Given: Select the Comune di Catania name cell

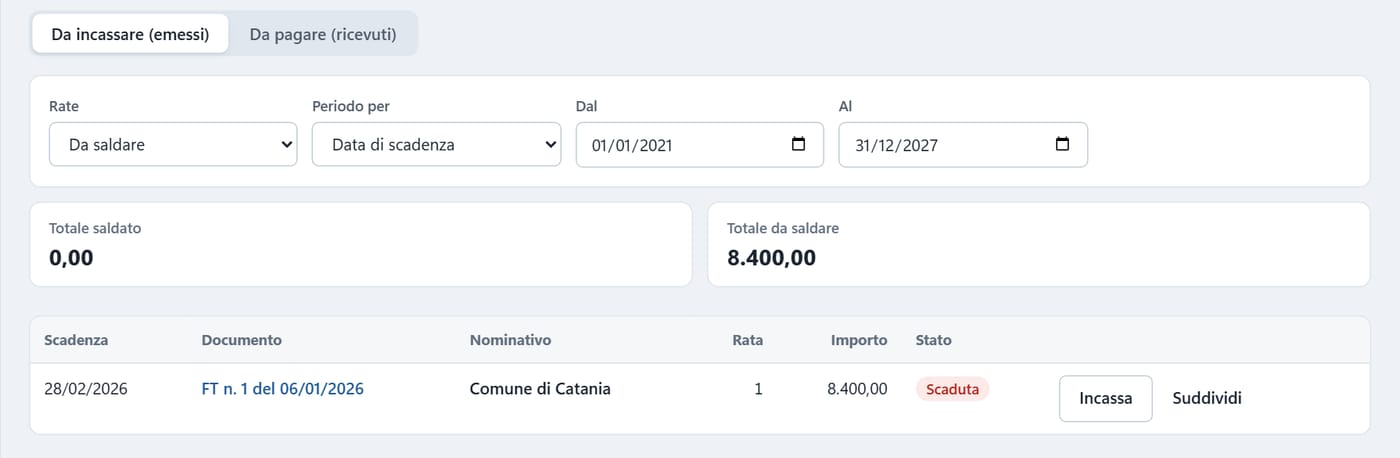Looking at the screenshot, I should pyautogui.click(x=540, y=389).
